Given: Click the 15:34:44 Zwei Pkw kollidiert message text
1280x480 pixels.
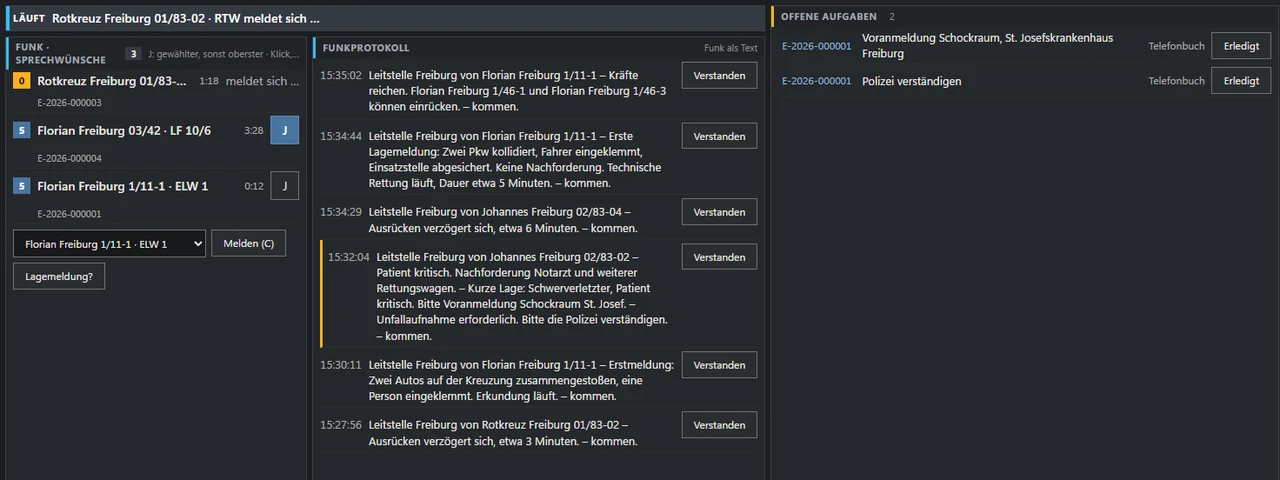Looking at the screenshot, I should (x=515, y=159).
